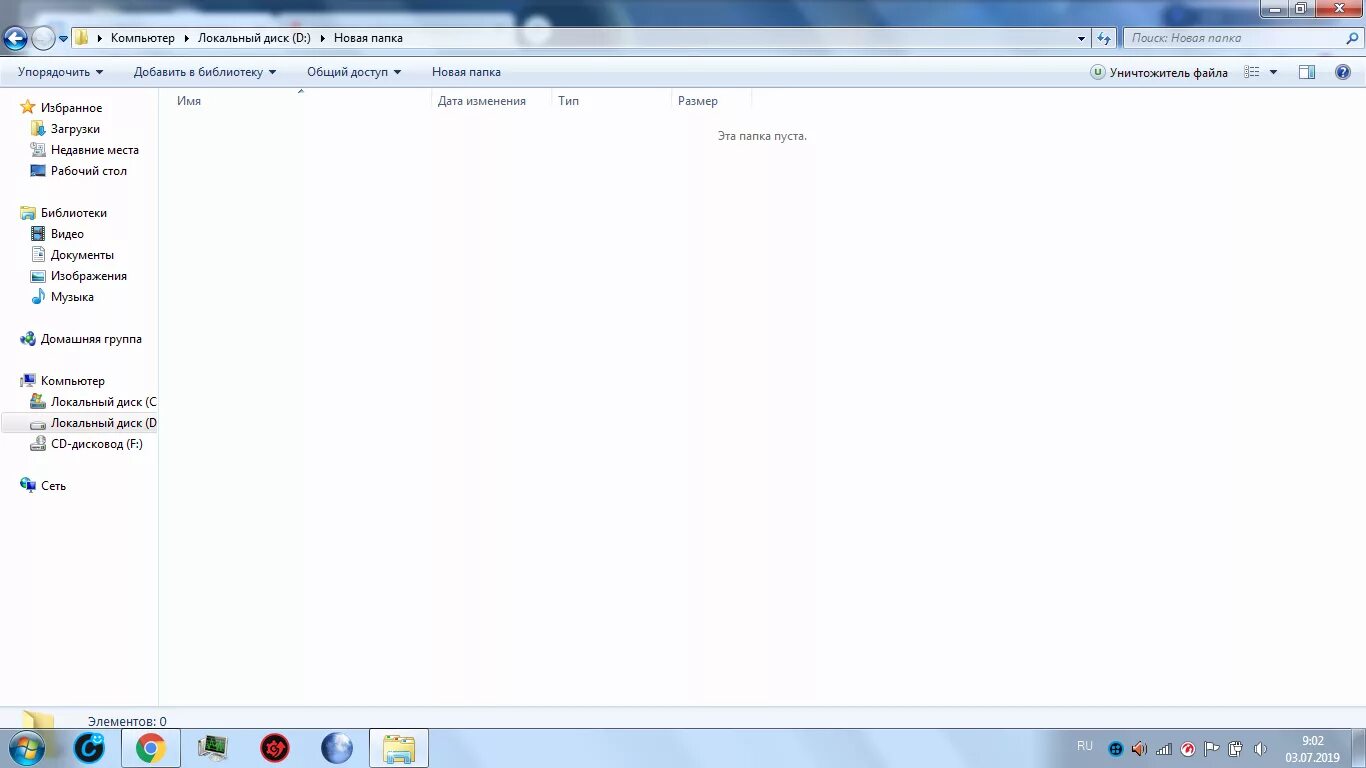Launch the blue C app on the taskbar
Viewport: 1366px width, 768px height.
pyautogui.click(x=89, y=748)
